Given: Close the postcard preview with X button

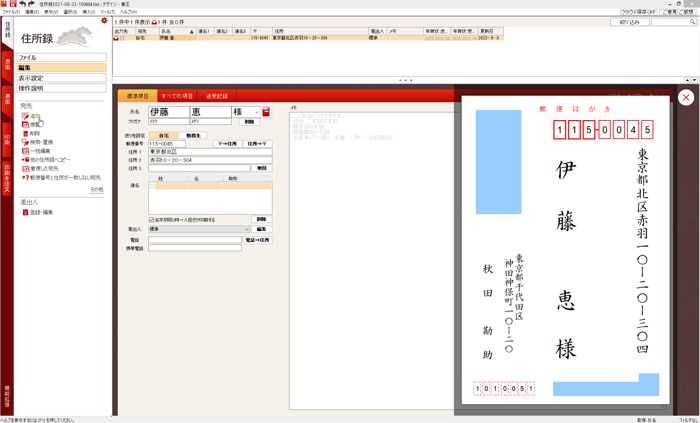Looking at the screenshot, I should click(685, 97).
